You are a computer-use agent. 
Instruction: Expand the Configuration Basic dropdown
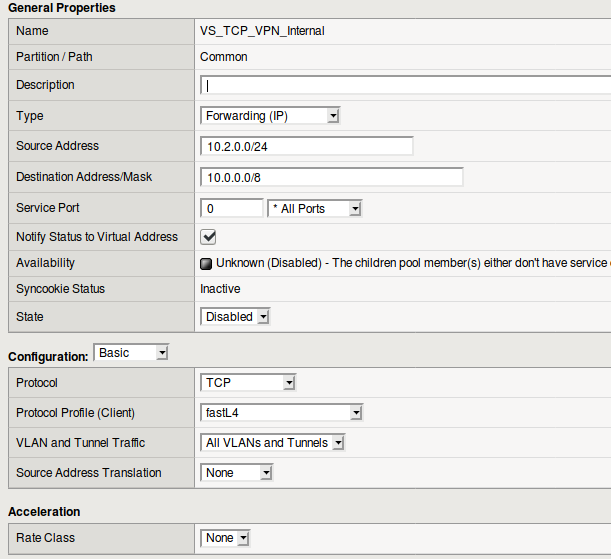click(131, 353)
